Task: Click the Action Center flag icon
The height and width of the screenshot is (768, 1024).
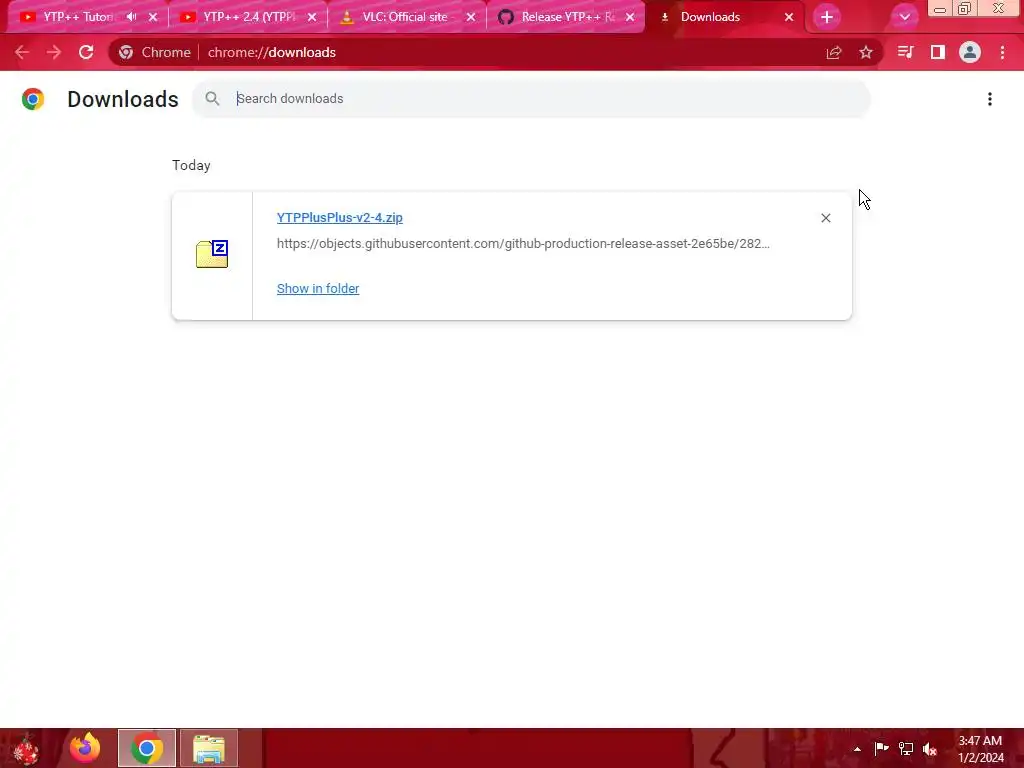Action: [x=882, y=748]
